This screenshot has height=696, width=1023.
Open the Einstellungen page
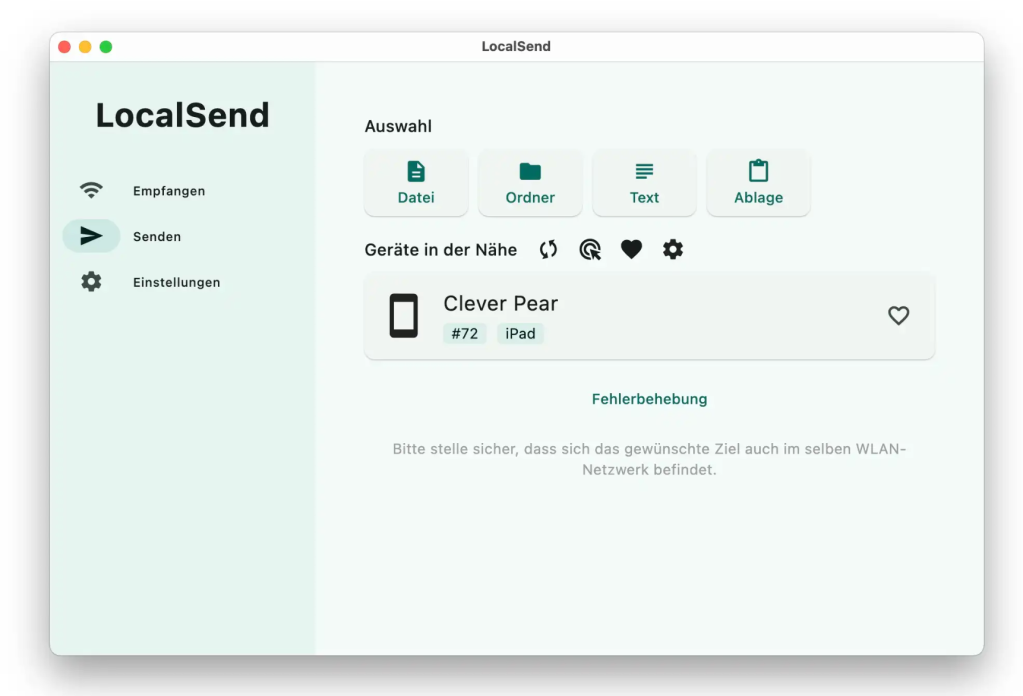click(176, 282)
